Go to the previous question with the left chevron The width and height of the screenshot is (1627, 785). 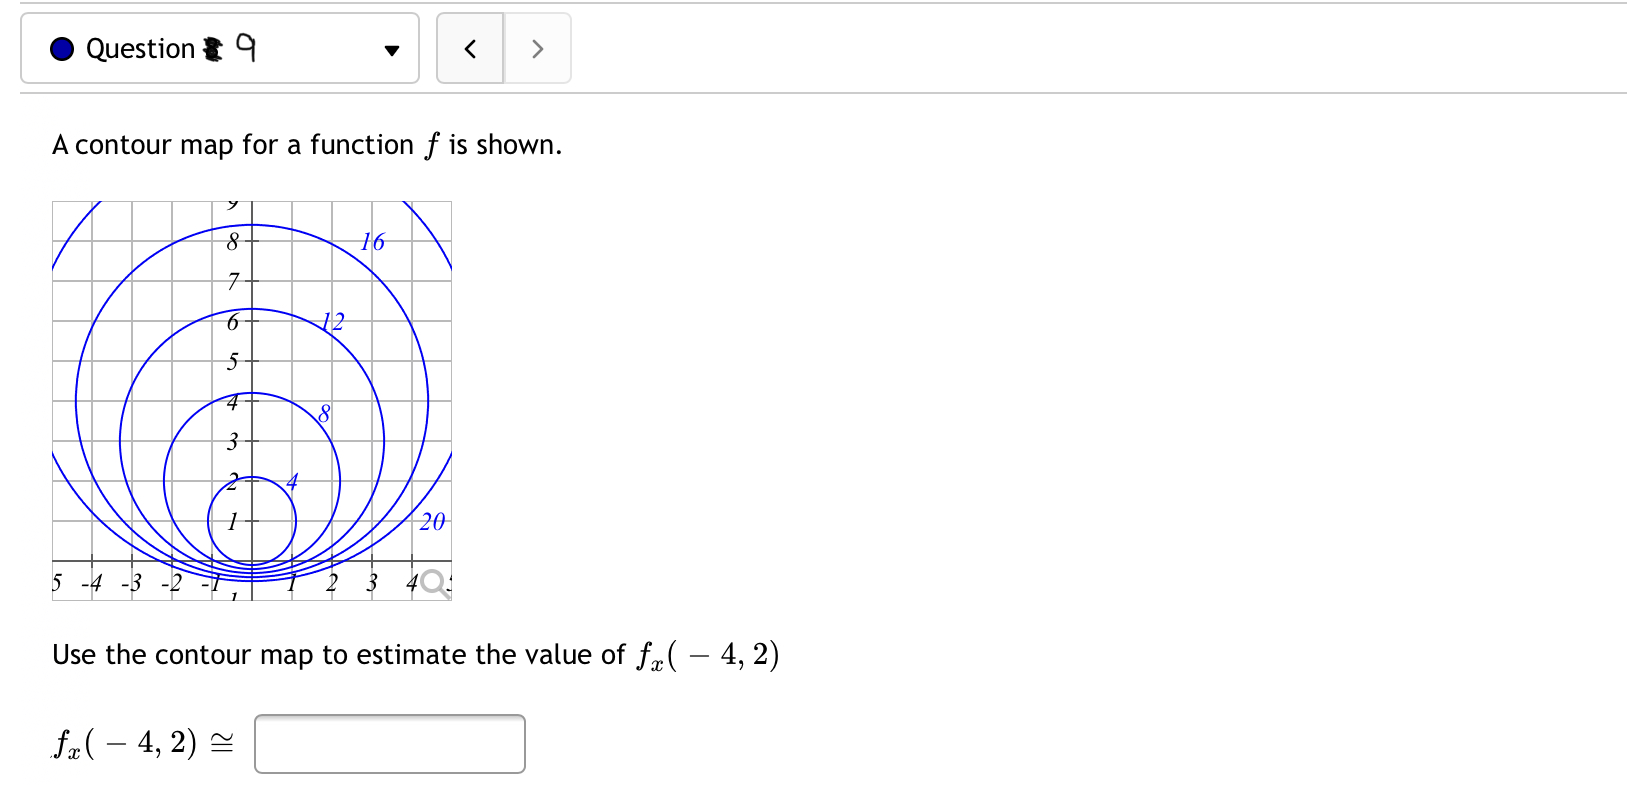470,48
